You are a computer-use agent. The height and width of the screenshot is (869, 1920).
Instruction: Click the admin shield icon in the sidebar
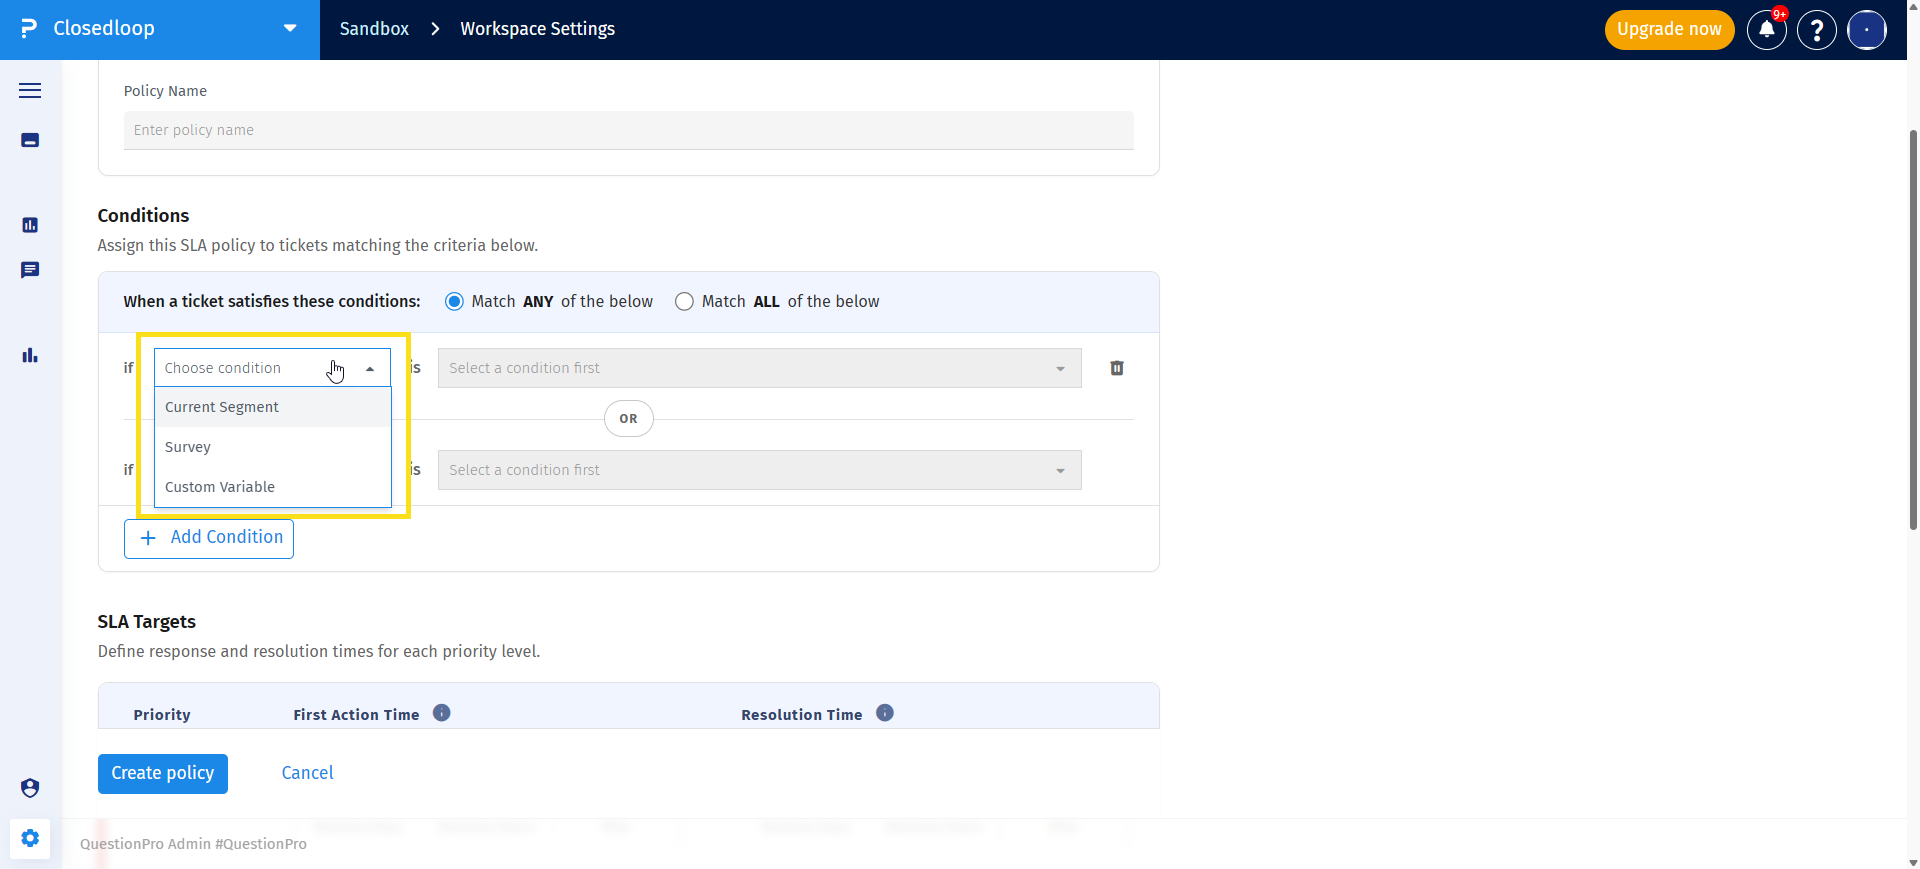[30, 788]
